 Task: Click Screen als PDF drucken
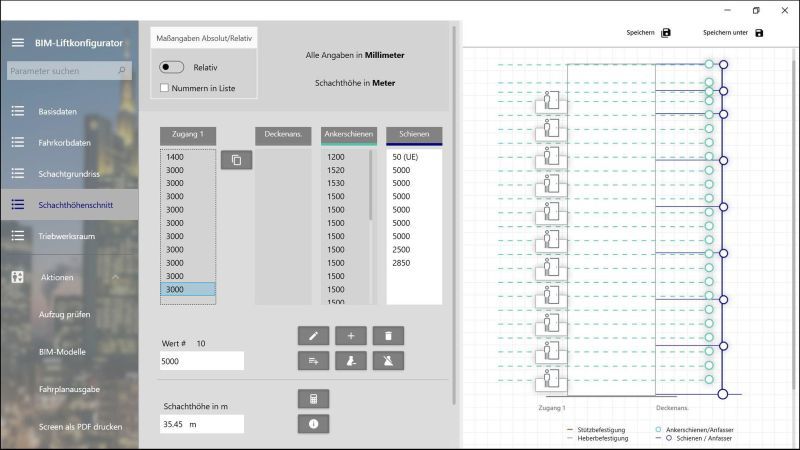point(81,426)
